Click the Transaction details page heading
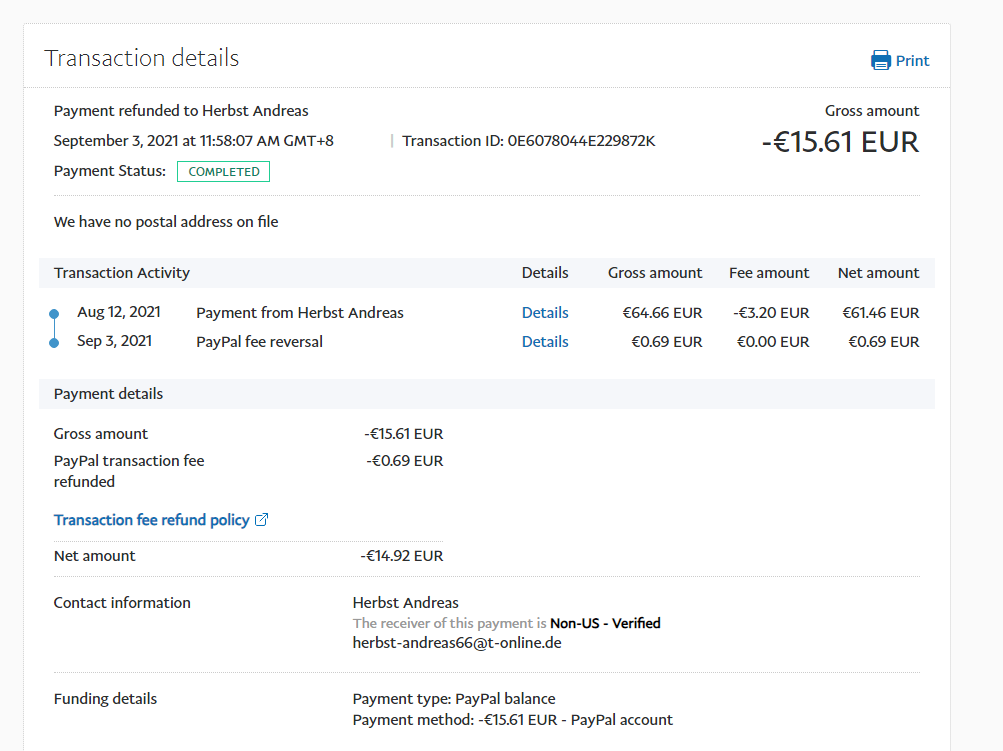The height and width of the screenshot is (751, 1003). (141, 58)
